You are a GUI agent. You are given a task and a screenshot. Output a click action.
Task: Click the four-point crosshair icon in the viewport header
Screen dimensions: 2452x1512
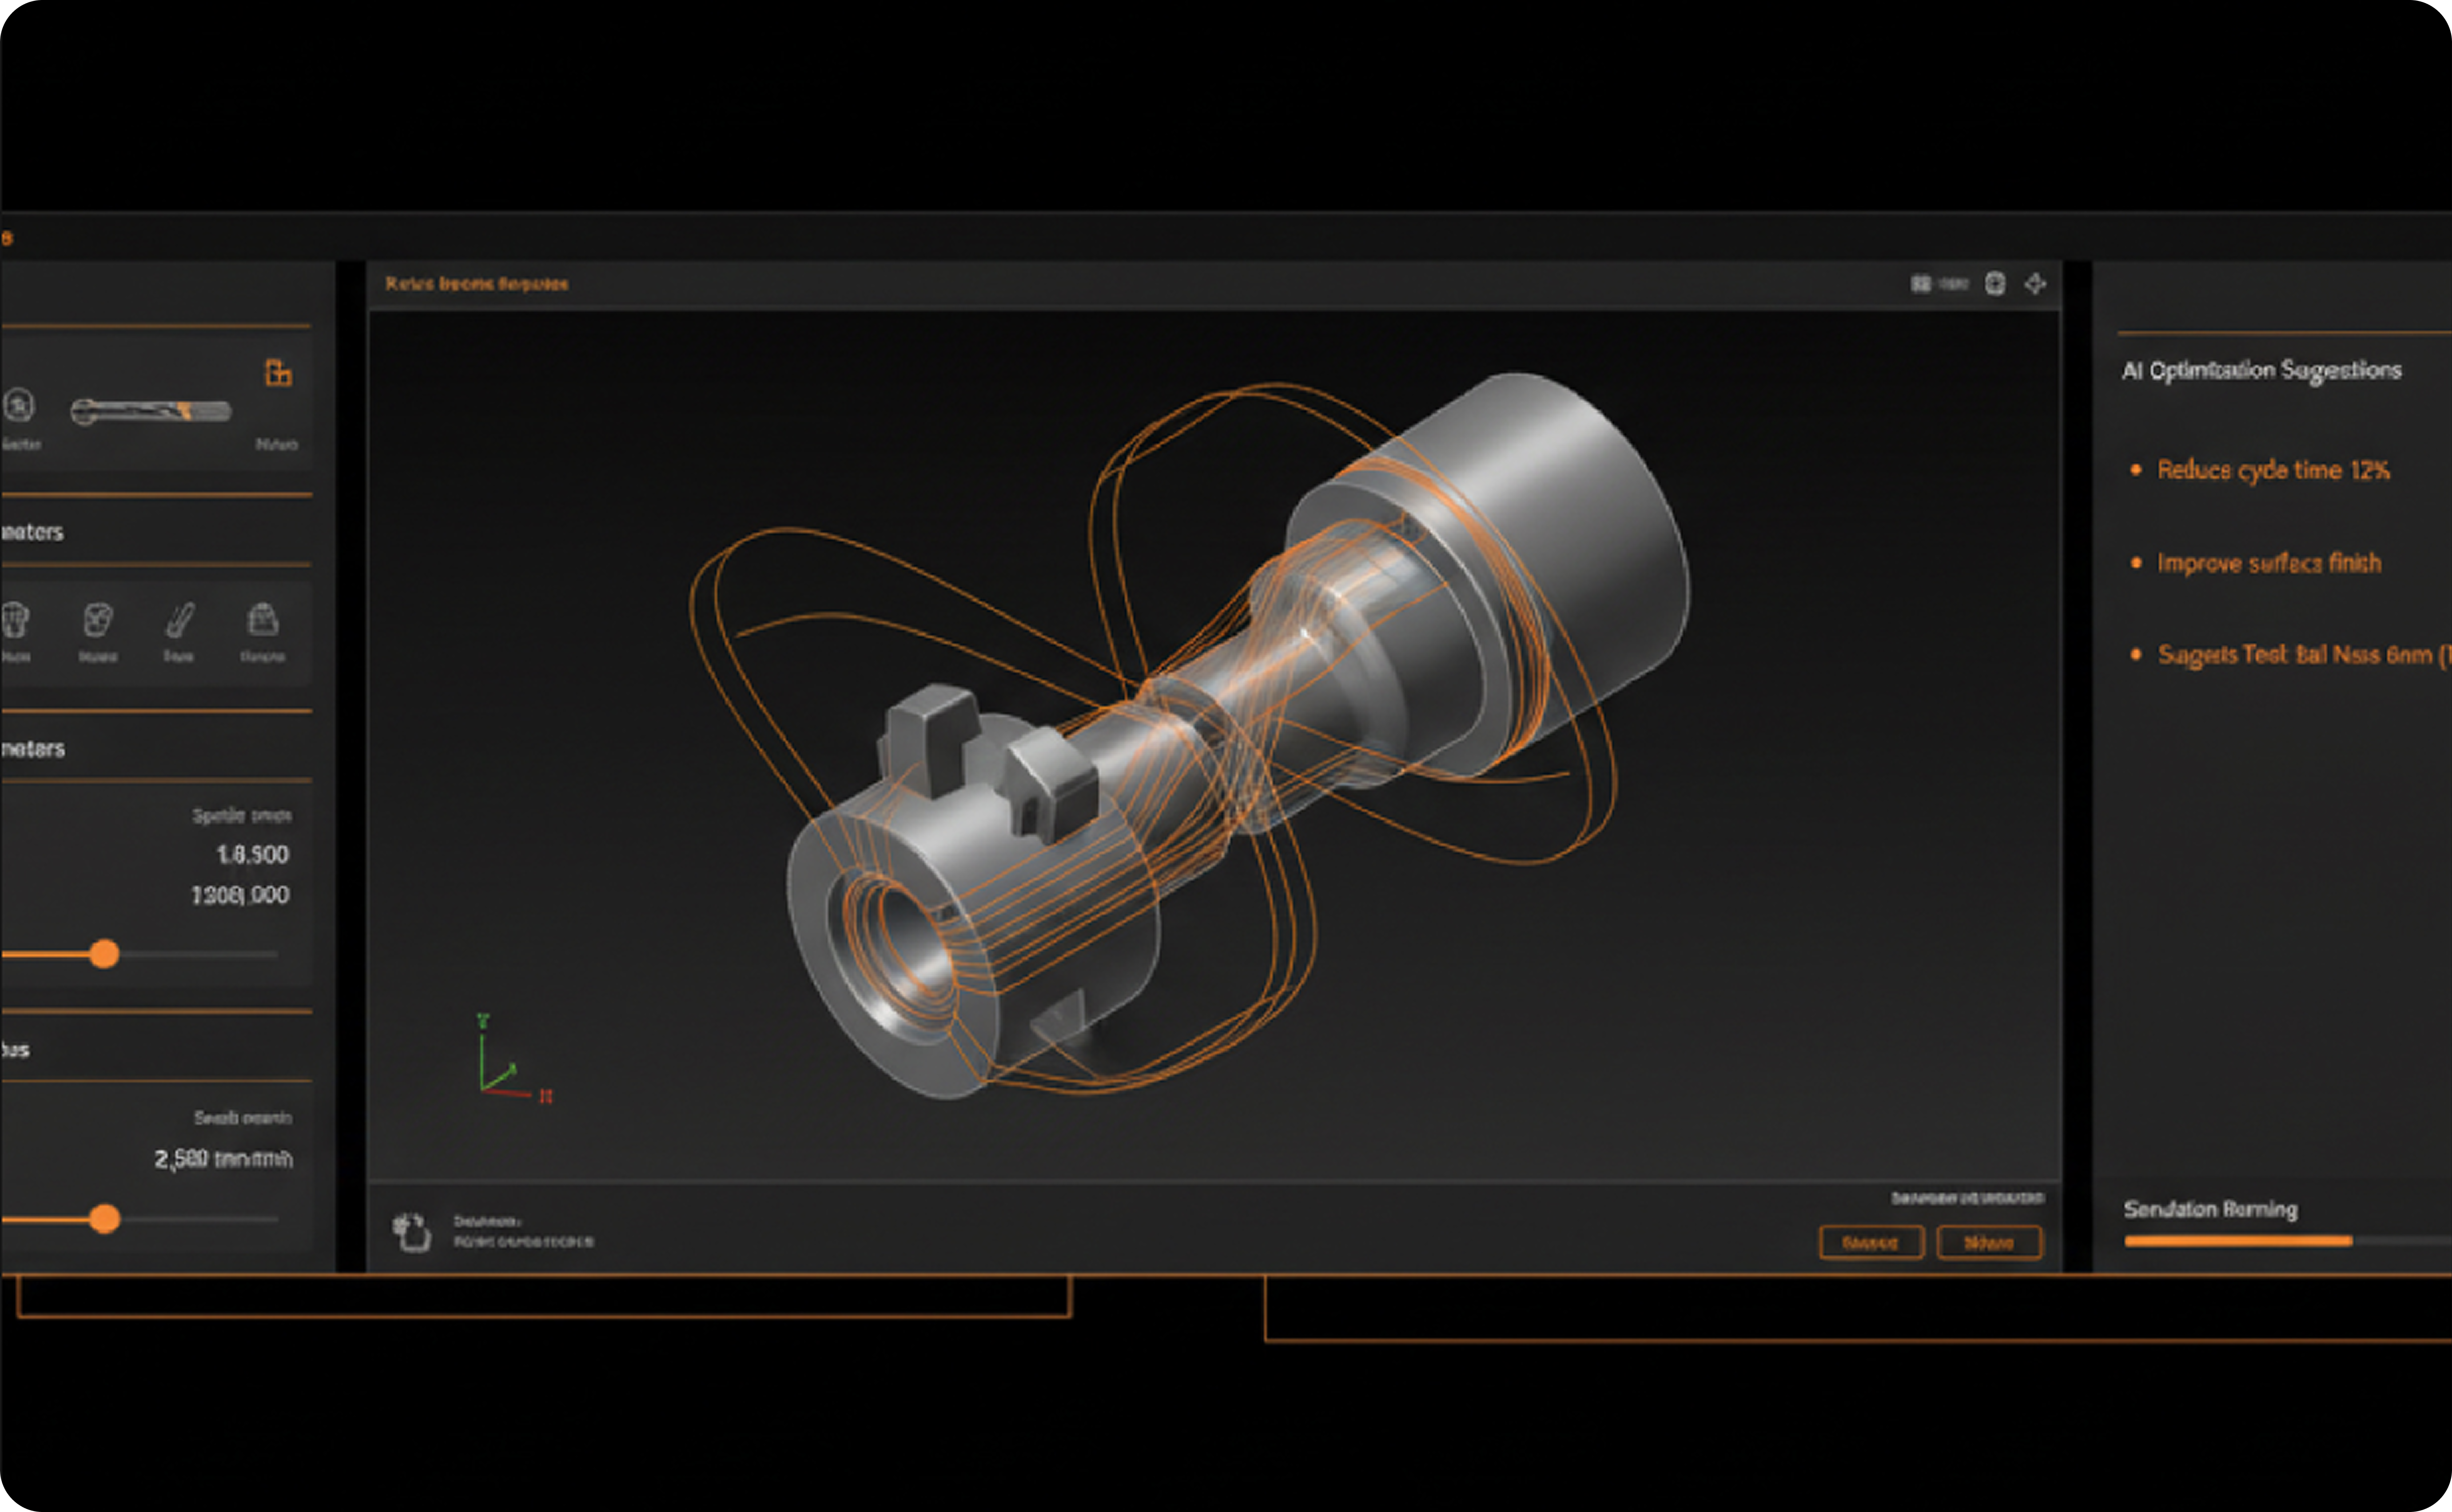pos(2035,284)
